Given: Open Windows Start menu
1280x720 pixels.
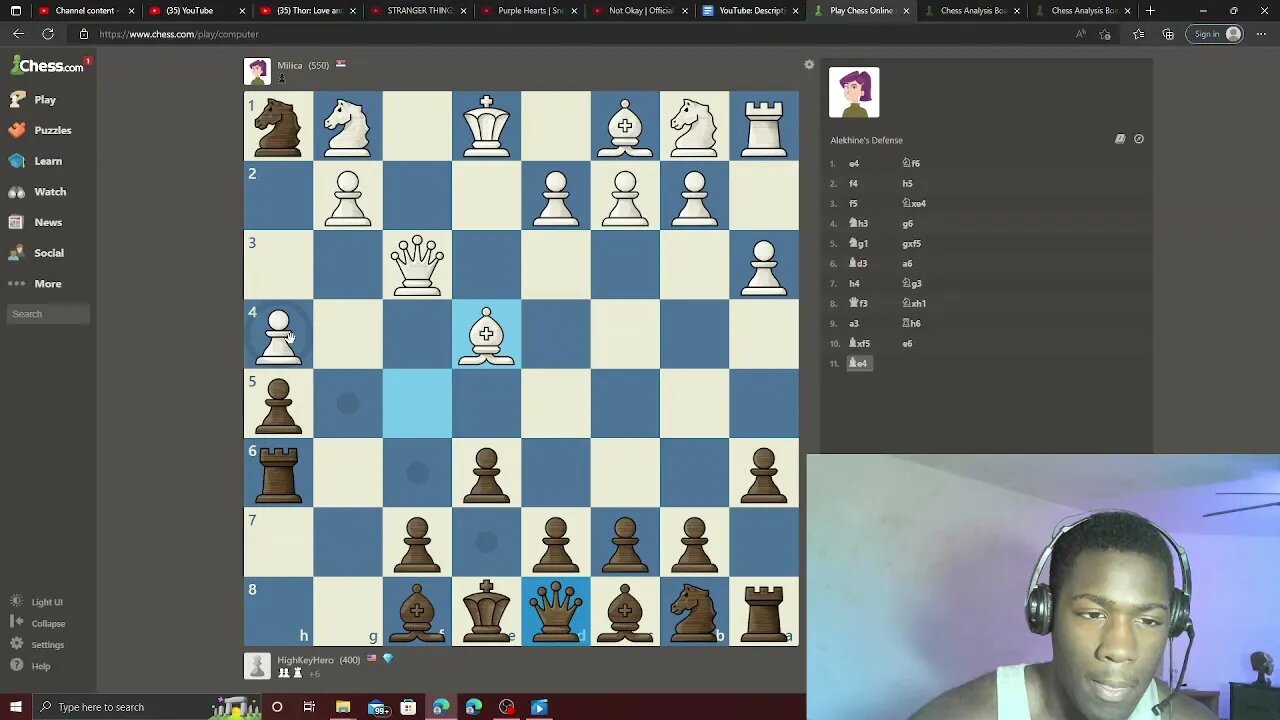Looking at the screenshot, I should (15, 707).
